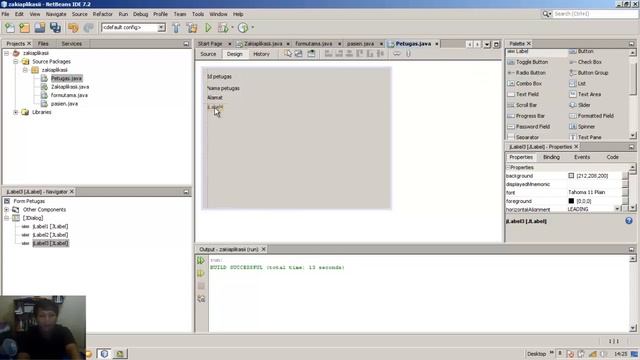Collapse the zakiaplikasi package node

25,70
